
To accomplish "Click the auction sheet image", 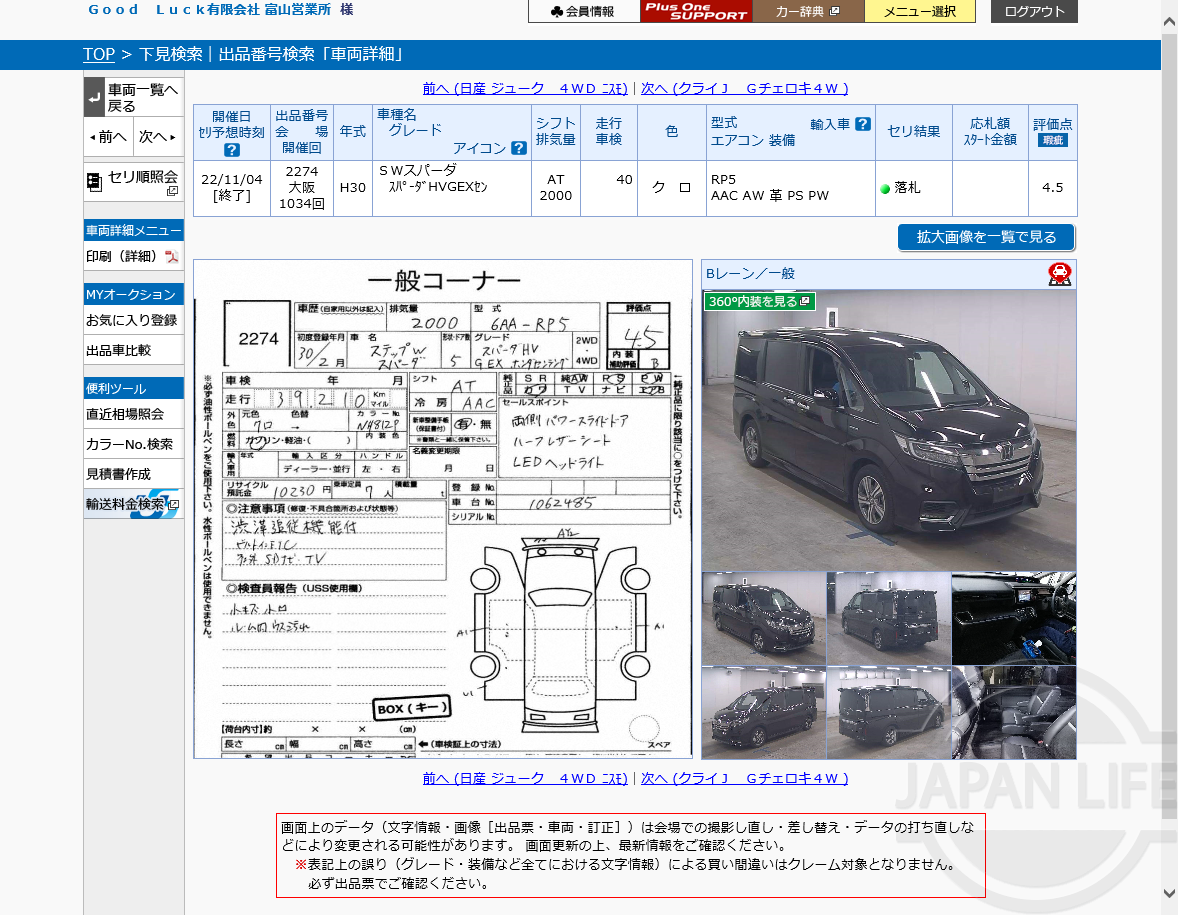I will [x=442, y=509].
